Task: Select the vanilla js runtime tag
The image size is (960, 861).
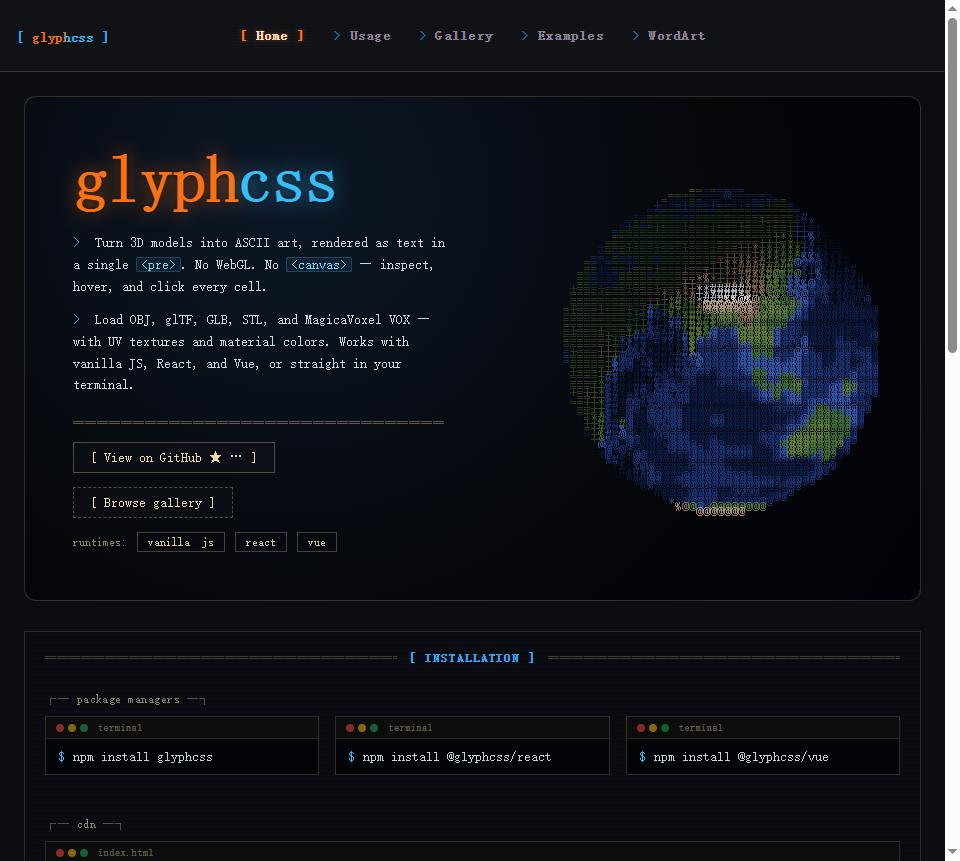Action: (x=181, y=542)
